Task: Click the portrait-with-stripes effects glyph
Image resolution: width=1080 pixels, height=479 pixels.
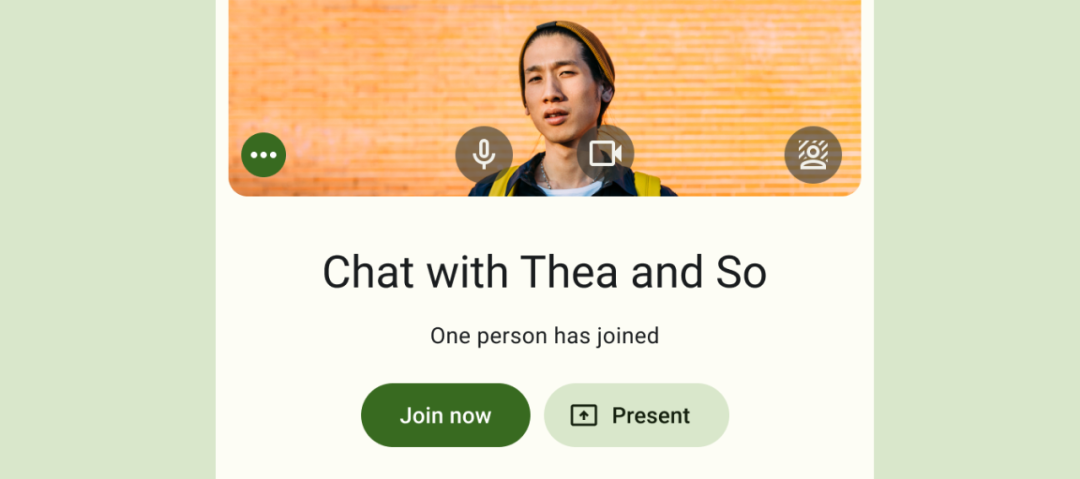Action: pos(813,154)
